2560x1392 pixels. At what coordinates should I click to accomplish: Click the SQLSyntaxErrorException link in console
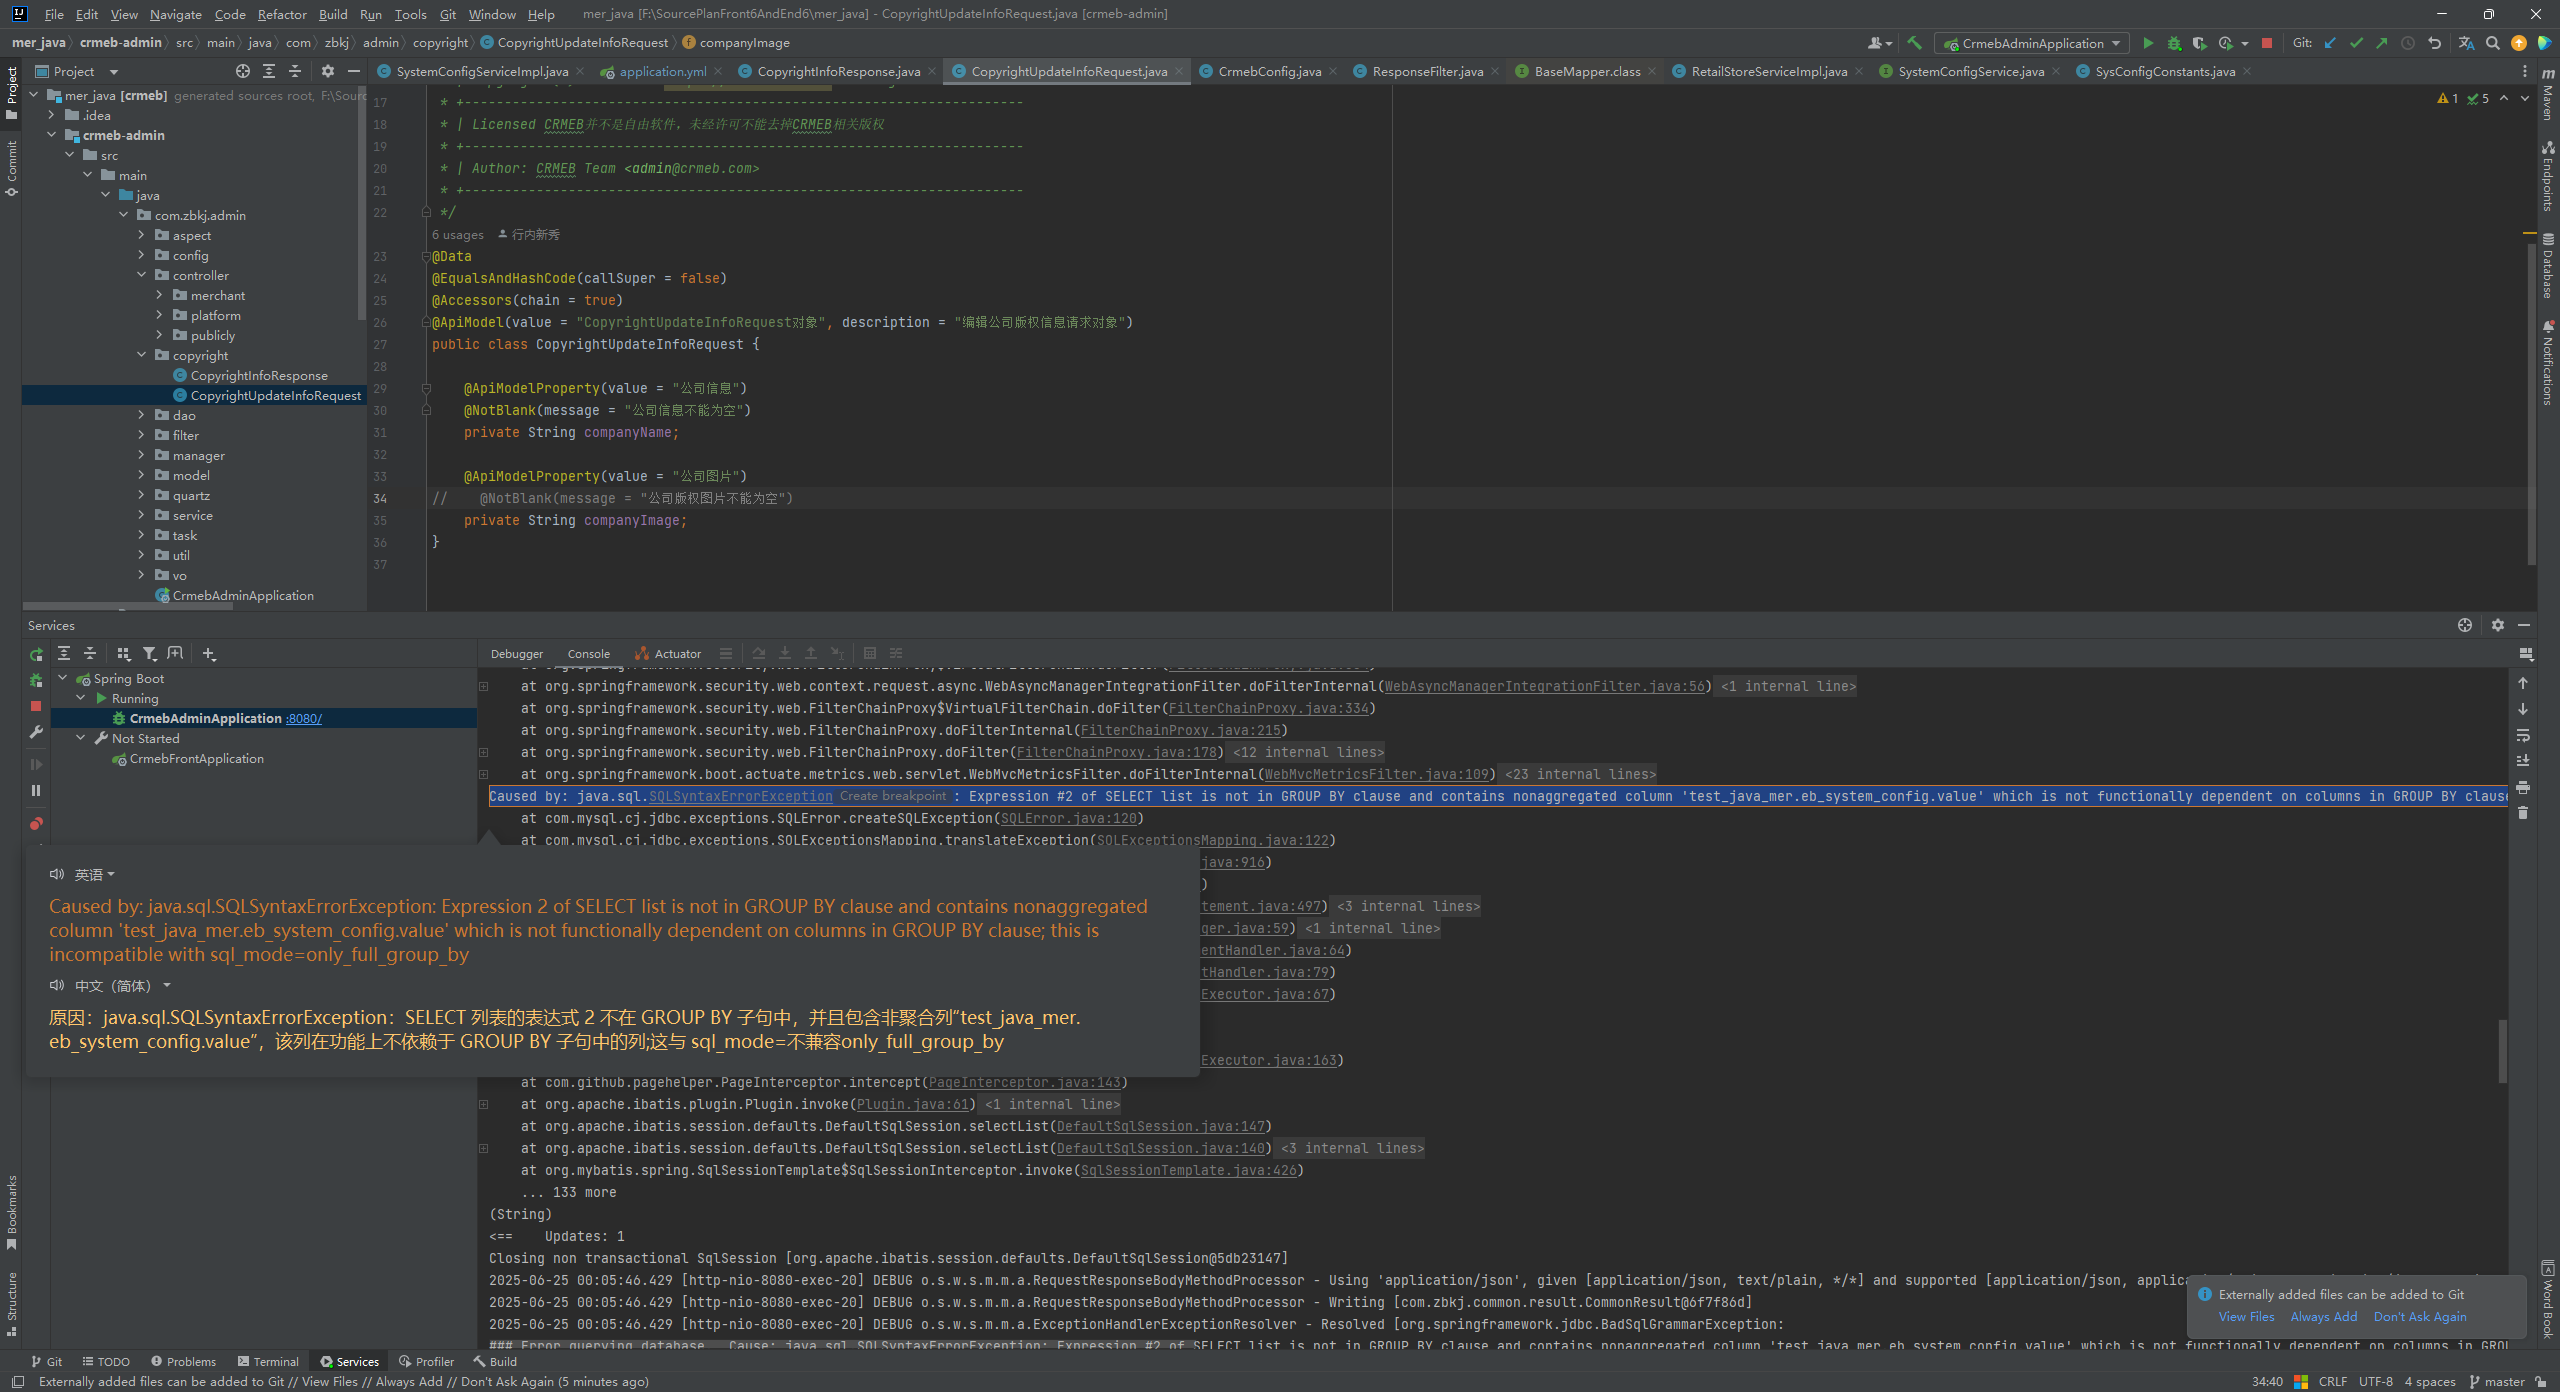click(x=741, y=796)
